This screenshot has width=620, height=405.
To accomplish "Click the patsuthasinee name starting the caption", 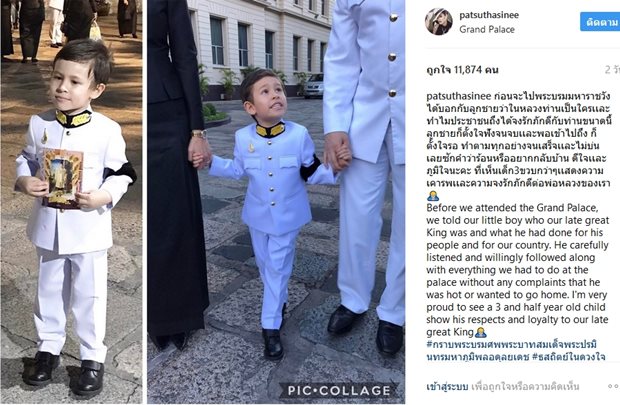I will 459,96.
